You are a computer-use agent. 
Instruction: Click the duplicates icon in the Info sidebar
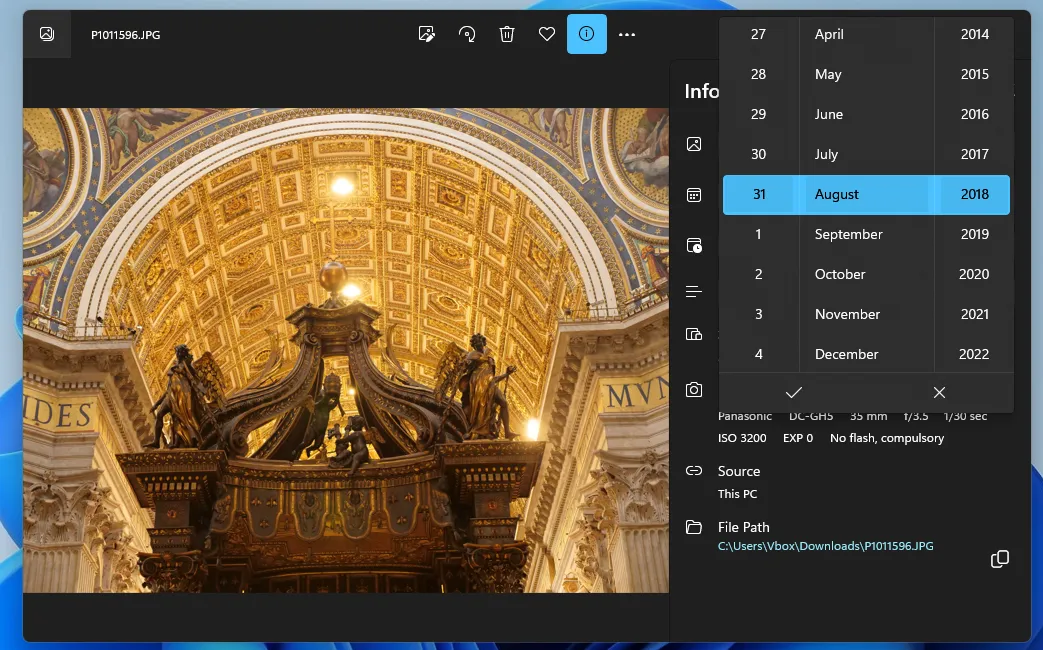click(694, 334)
